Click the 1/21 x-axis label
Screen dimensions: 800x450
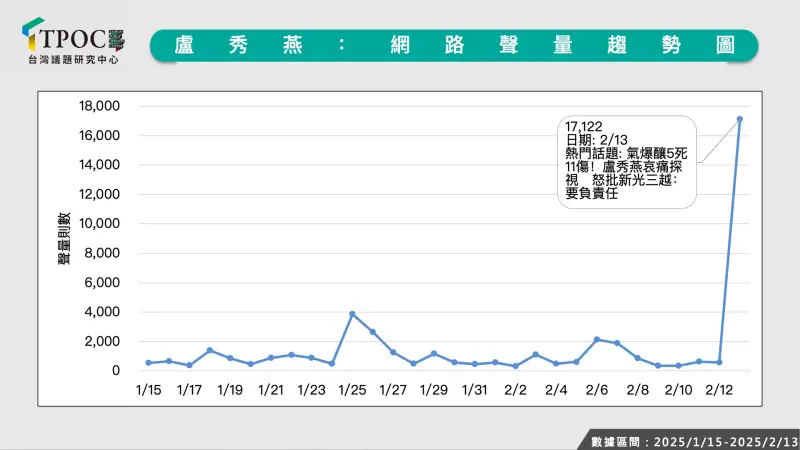tap(271, 390)
